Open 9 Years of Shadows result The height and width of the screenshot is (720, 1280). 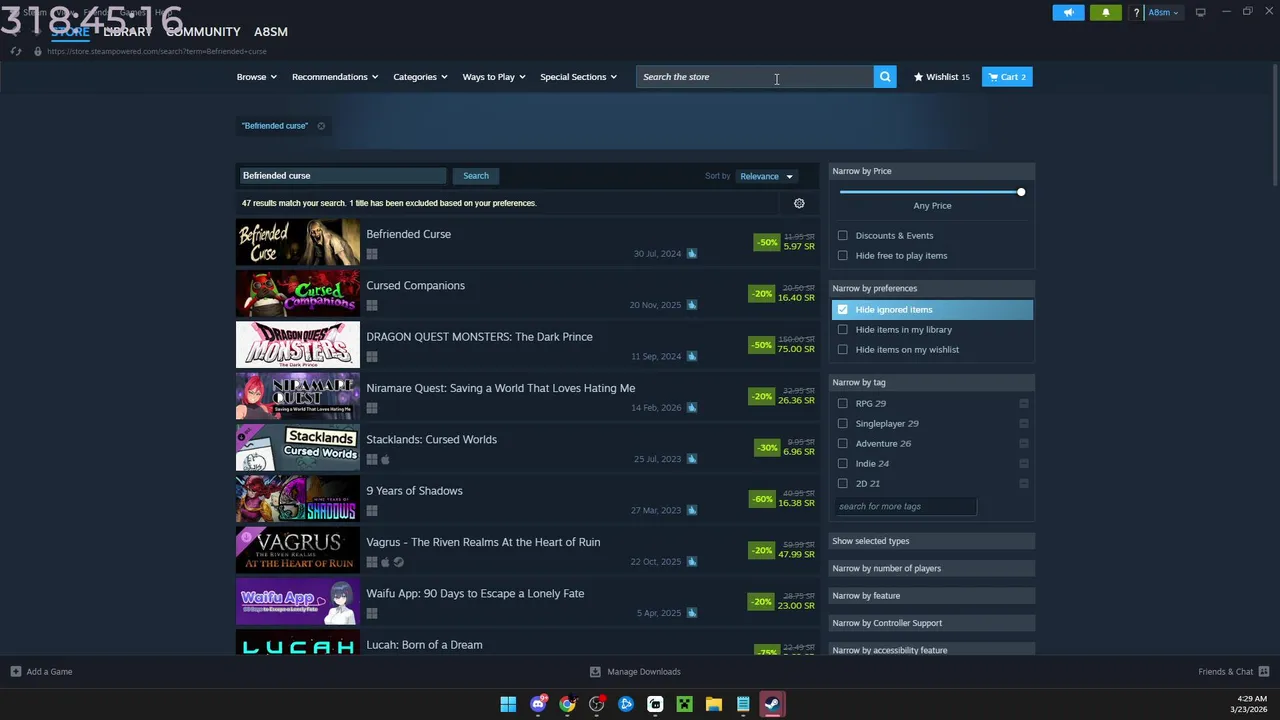pos(527,499)
